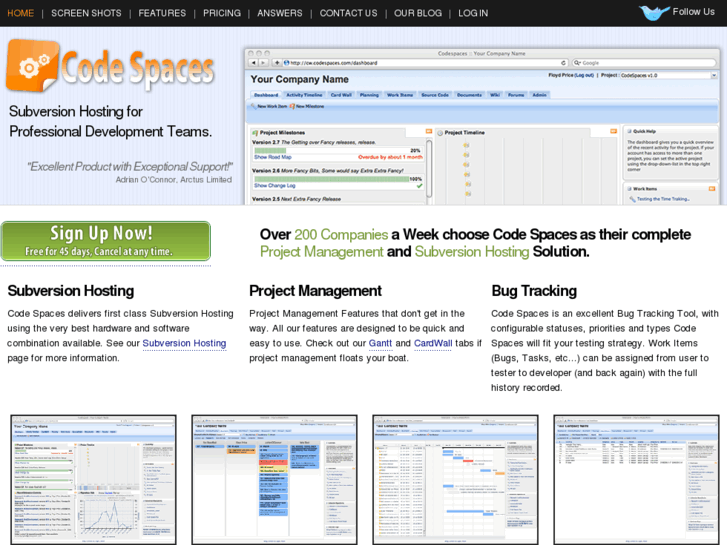This screenshot has width=727, height=545.
Task: Visit OUR BLOG link
Action: (x=418, y=13)
